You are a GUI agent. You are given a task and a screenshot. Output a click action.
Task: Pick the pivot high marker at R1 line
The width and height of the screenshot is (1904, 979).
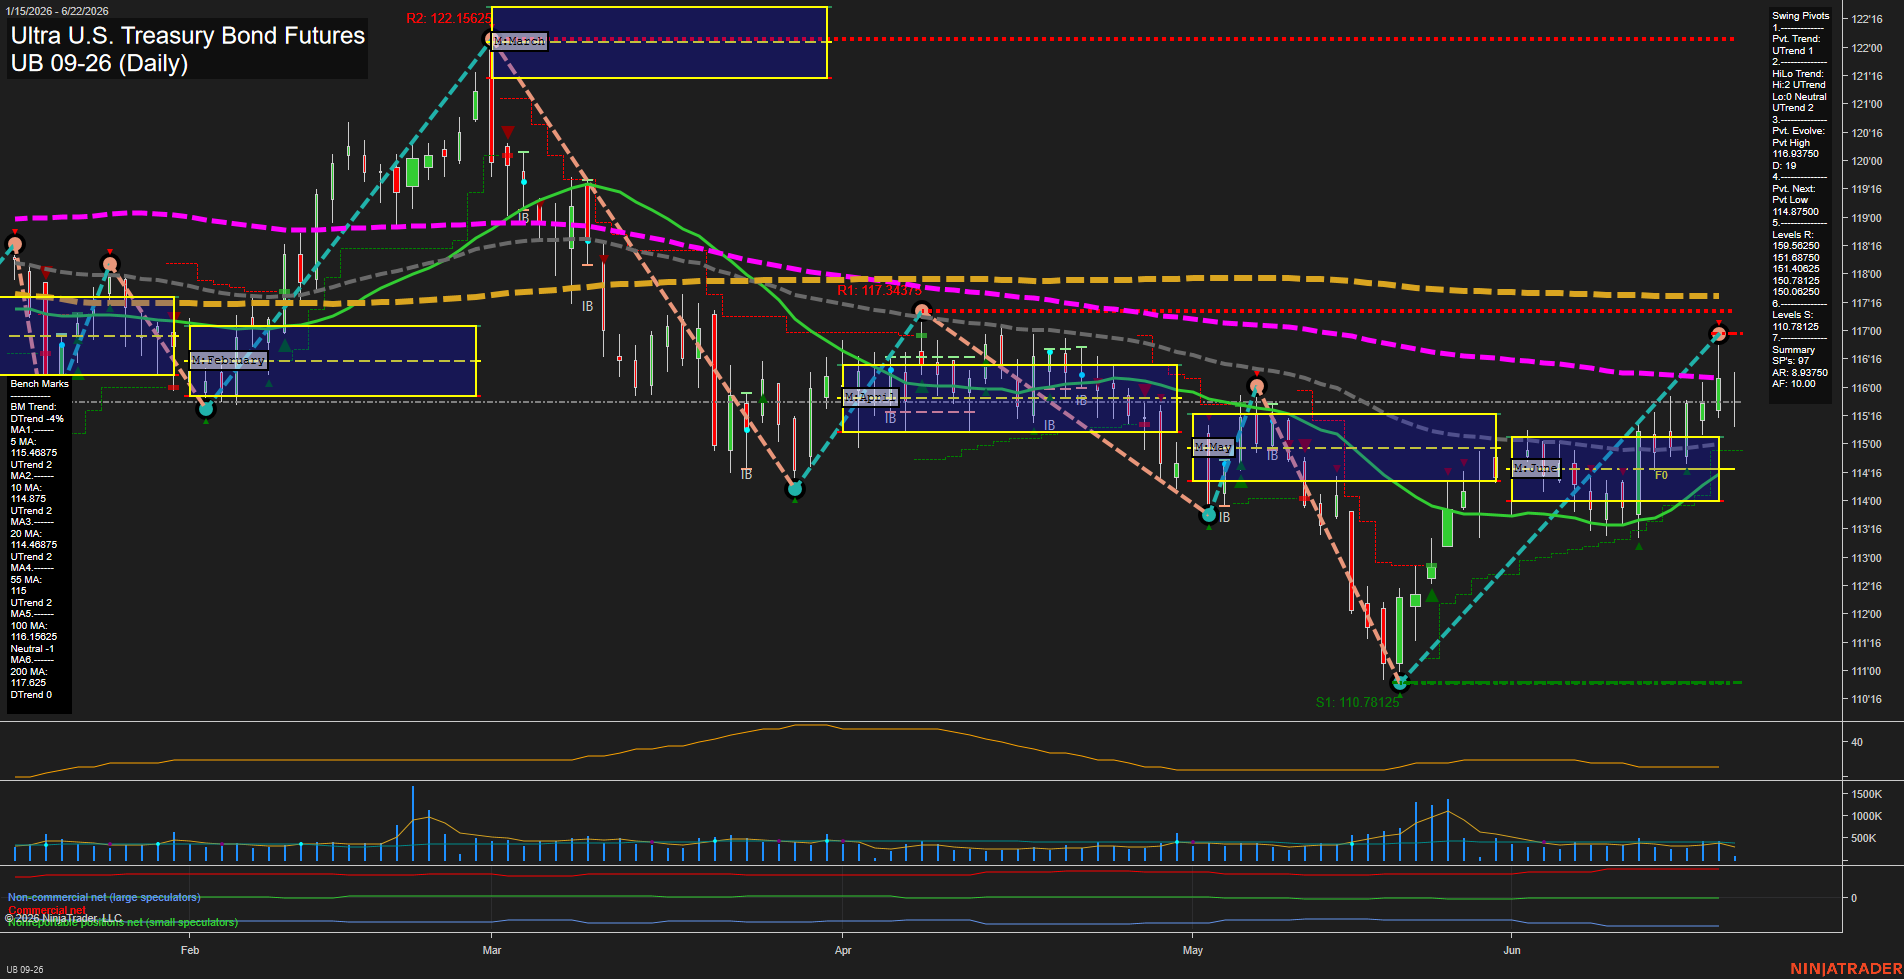pos(923,310)
